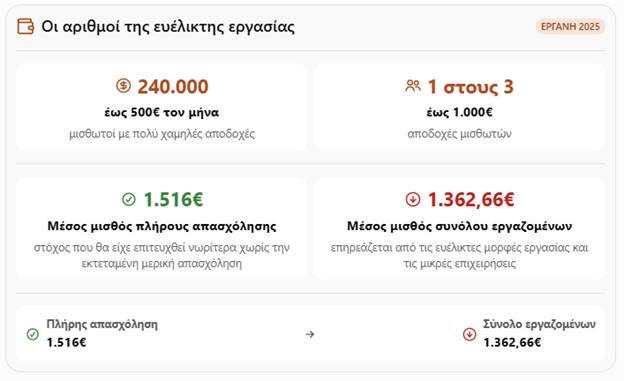Click the 240.000 figure
624x381 pixels.
pyautogui.click(x=173, y=86)
